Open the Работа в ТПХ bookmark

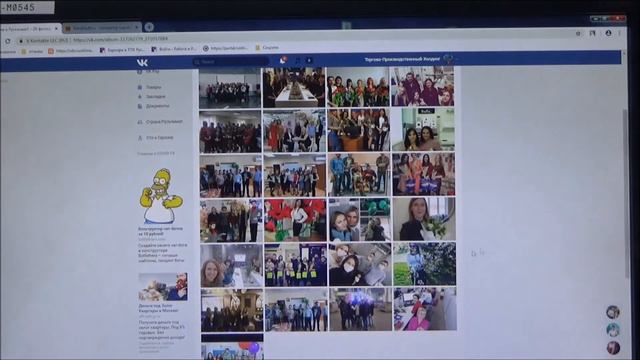pyautogui.click(x=122, y=50)
